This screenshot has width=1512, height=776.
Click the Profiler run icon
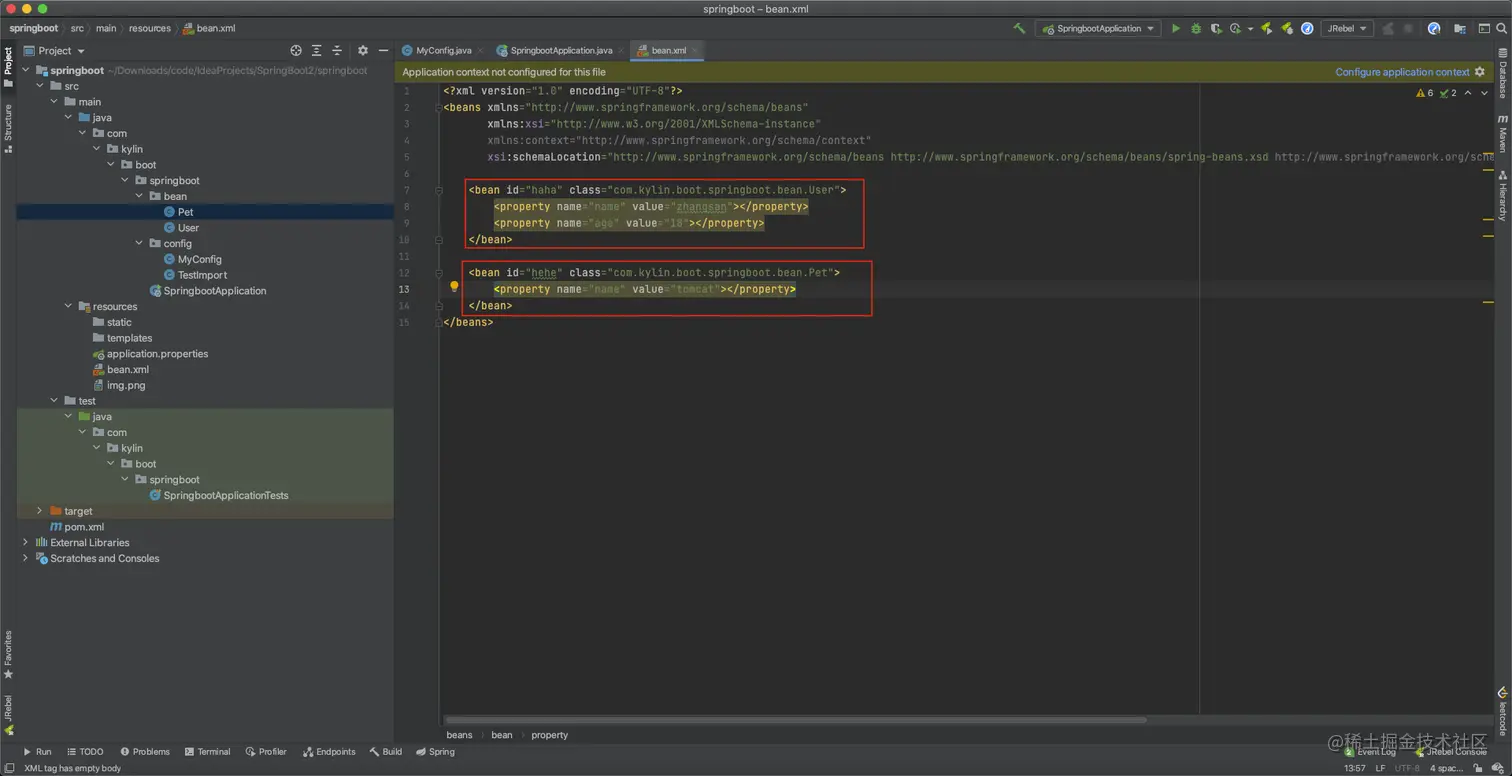pos(1235,29)
